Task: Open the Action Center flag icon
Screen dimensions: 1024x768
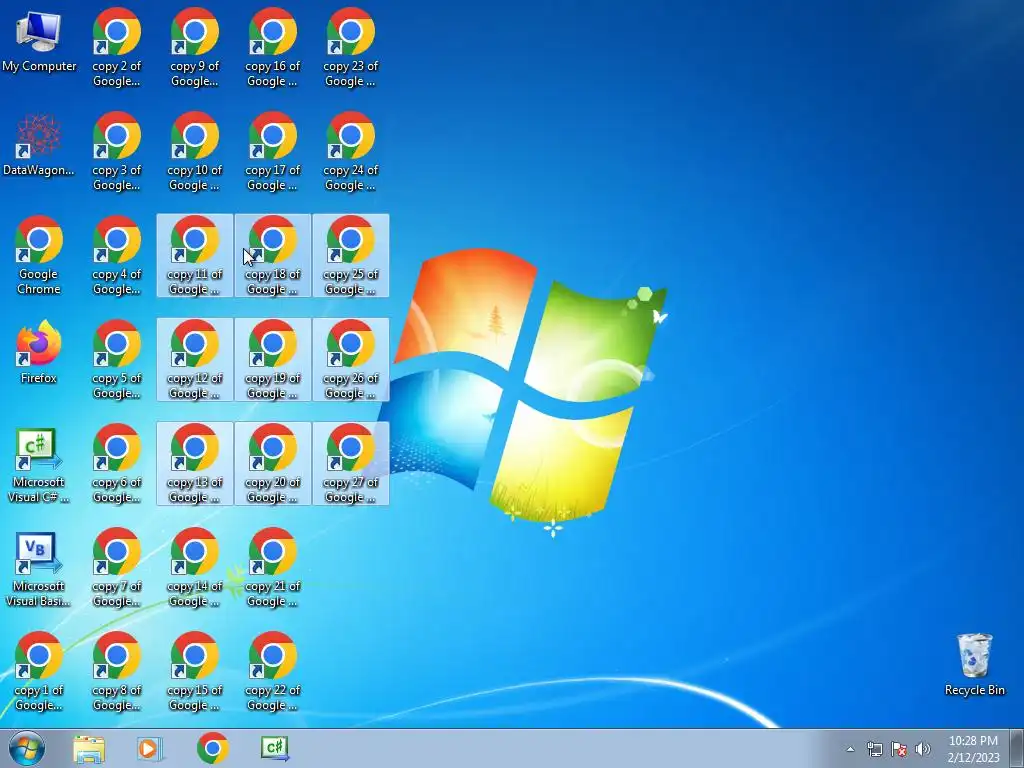Action: (899, 749)
